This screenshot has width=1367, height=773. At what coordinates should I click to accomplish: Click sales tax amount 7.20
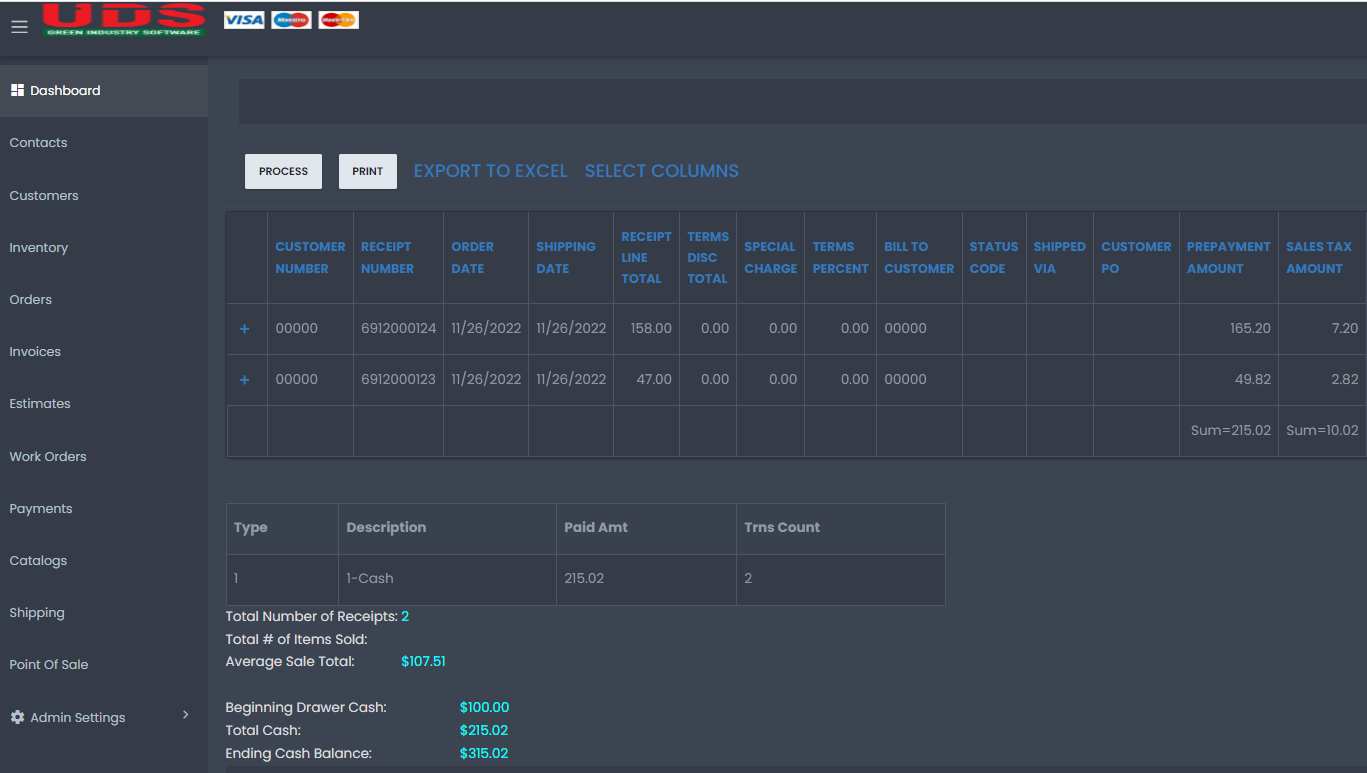point(1322,328)
